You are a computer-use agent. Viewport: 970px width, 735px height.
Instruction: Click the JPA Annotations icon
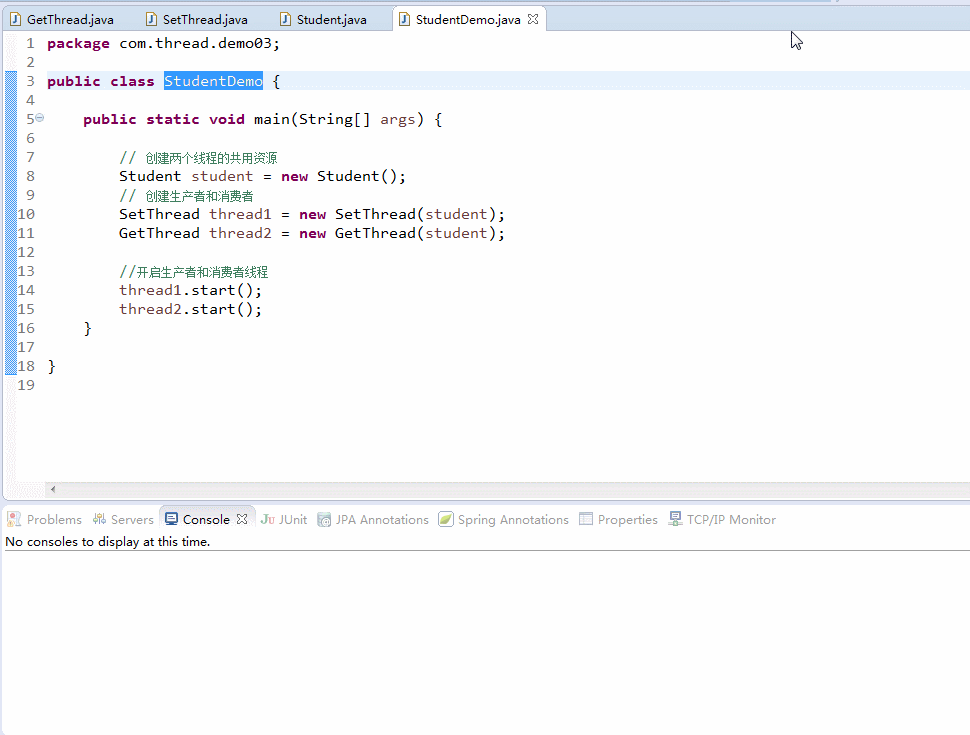tap(324, 519)
